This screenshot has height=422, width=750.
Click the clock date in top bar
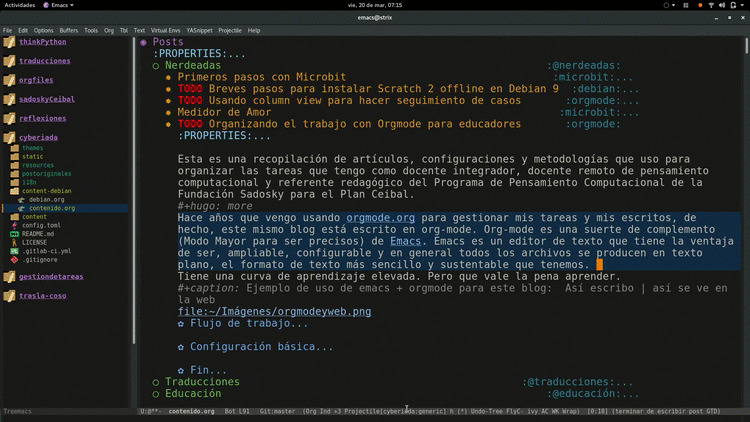[375, 5]
